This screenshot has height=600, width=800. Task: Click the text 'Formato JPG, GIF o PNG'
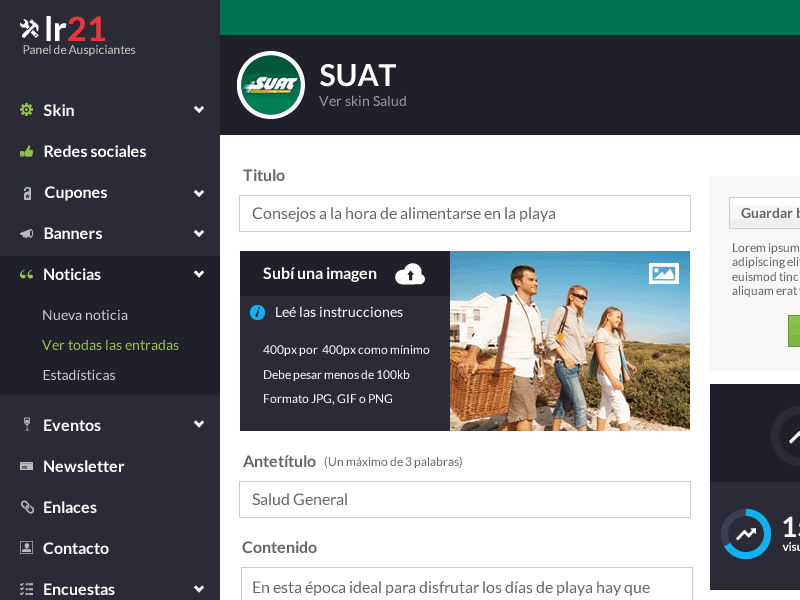tap(328, 399)
